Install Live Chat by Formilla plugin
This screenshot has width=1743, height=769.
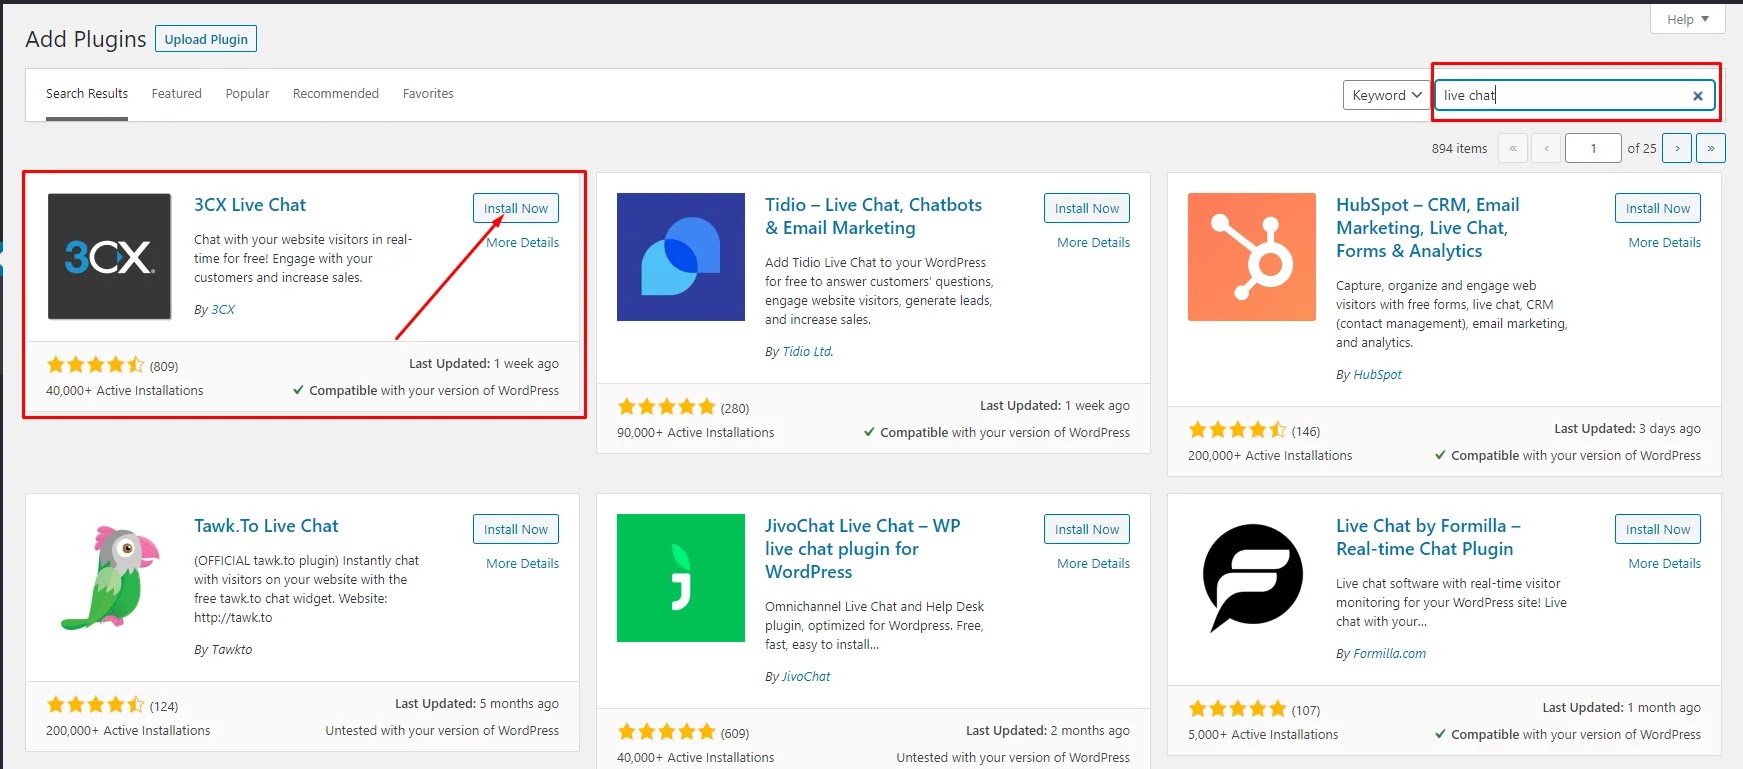(1658, 529)
